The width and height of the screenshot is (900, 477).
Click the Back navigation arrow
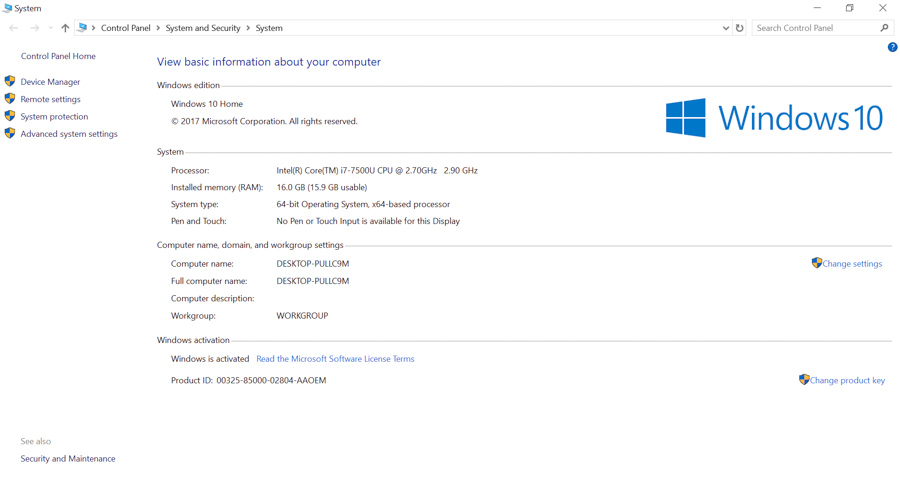pyautogui.click(x=14, y=28)
